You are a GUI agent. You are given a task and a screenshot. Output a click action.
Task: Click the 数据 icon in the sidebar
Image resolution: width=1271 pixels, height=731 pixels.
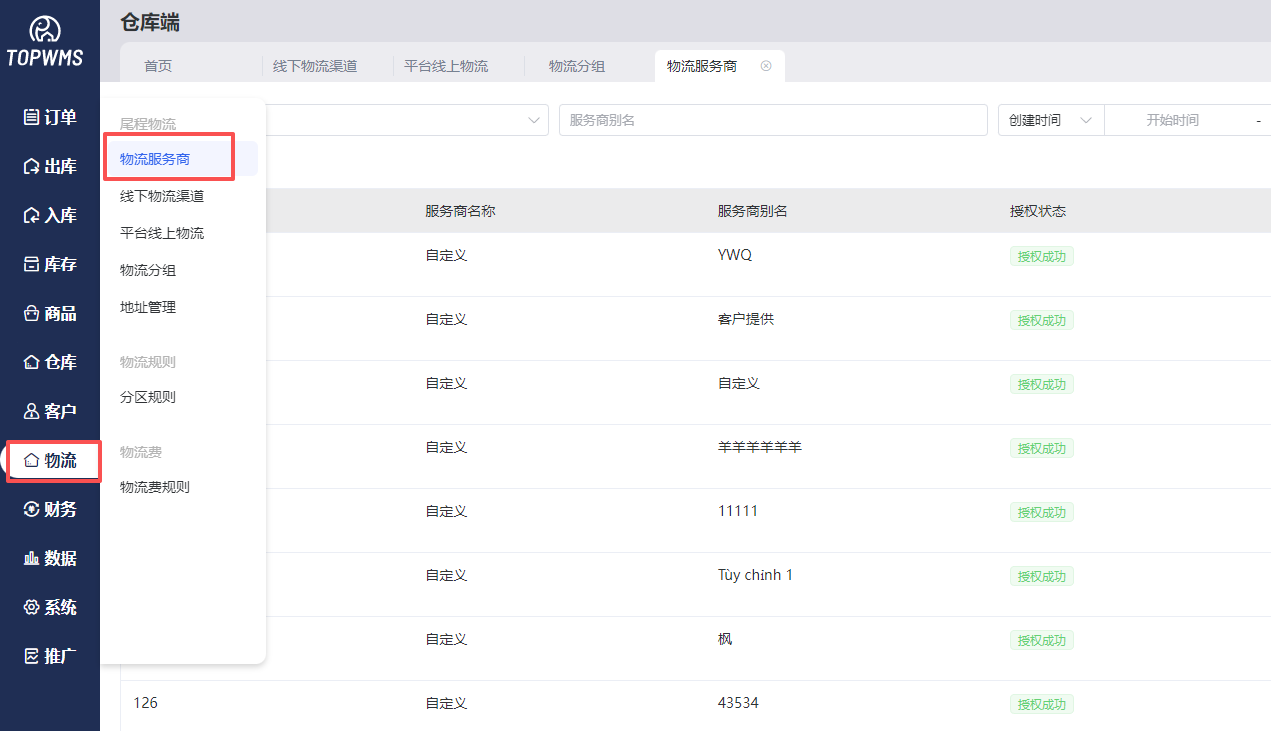(50, 558)
